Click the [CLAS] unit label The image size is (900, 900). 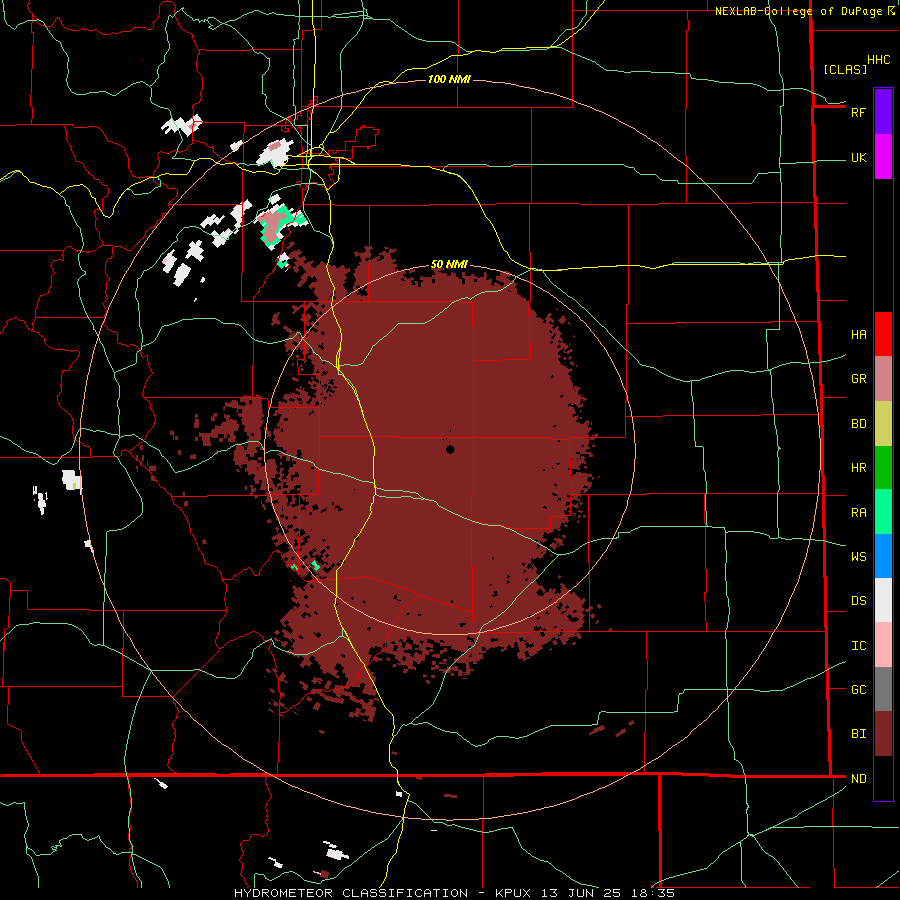845,69
